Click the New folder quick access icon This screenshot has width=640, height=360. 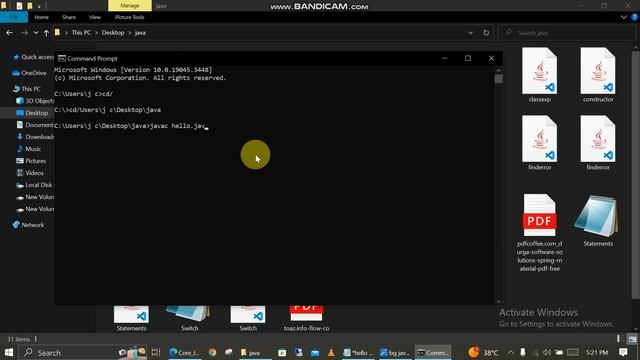pos(30,6)
